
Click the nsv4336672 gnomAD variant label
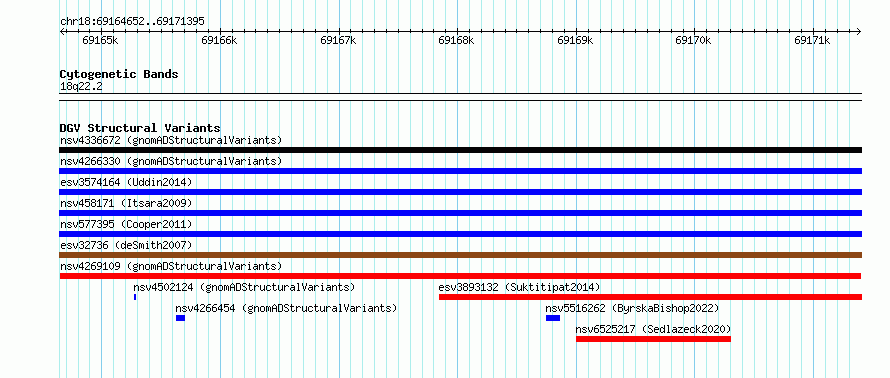(171, 140)
